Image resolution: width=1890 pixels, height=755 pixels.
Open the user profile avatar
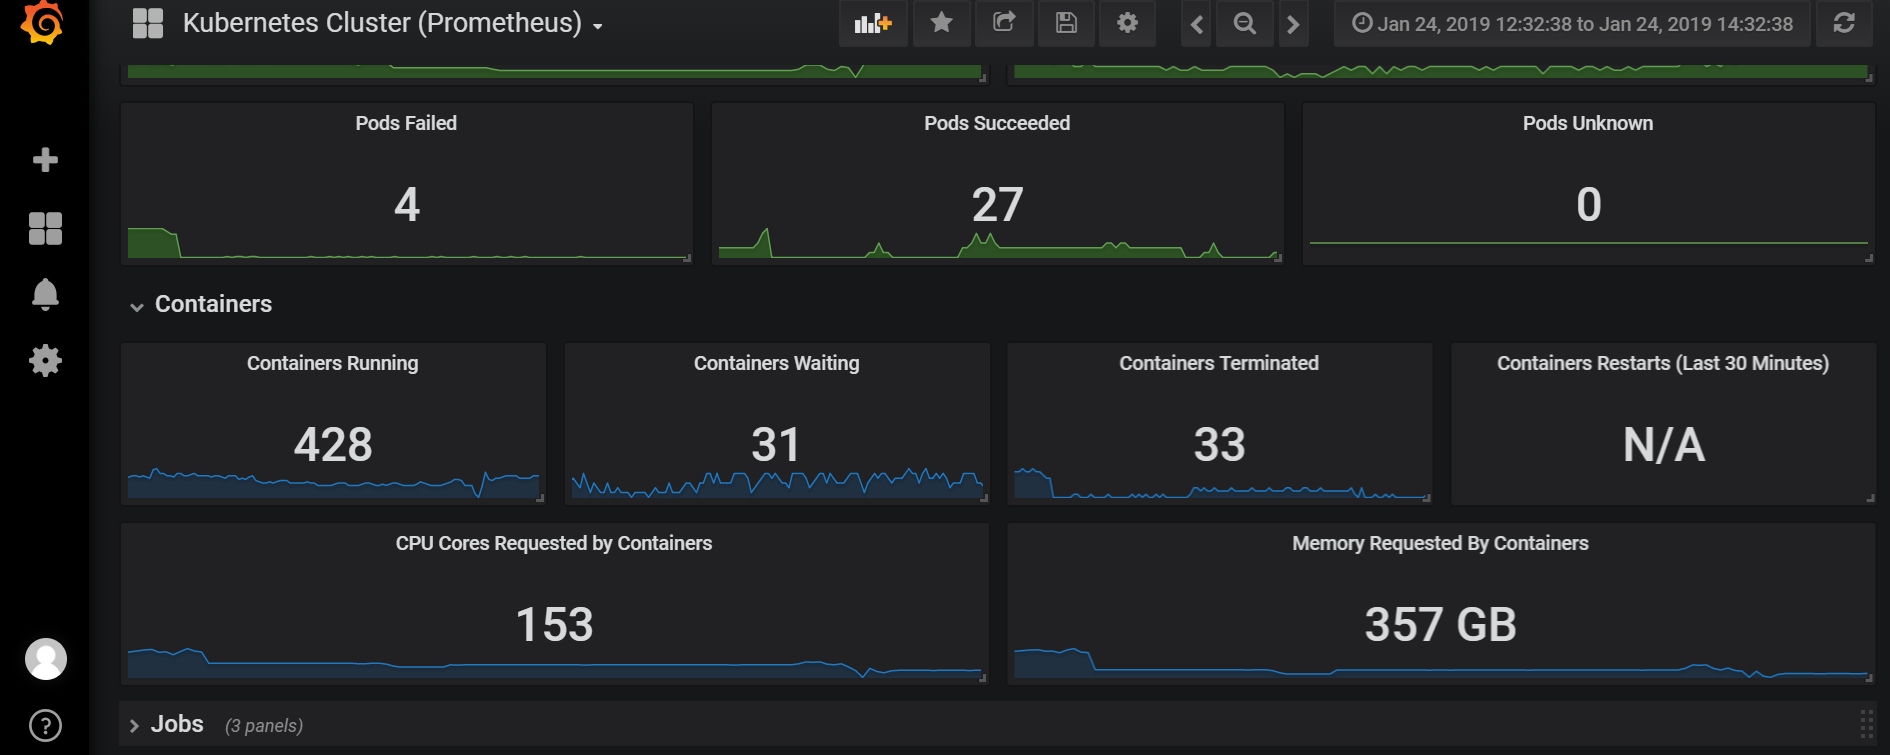[45, 659]
